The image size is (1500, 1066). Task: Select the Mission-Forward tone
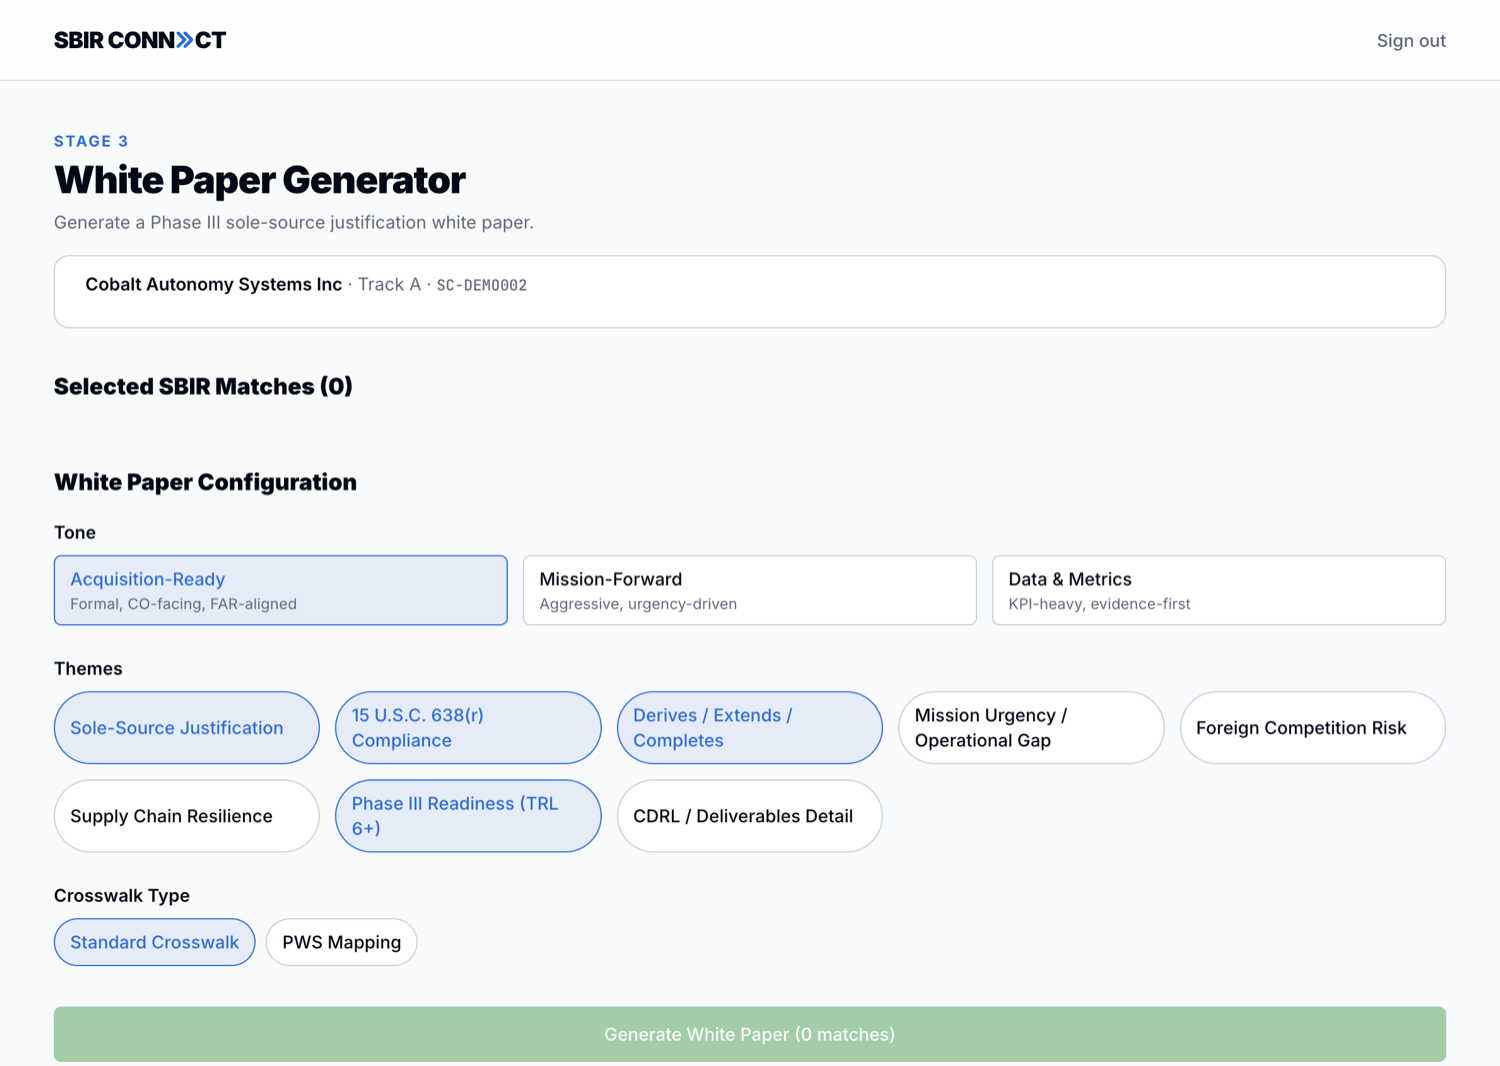point(750,590)
